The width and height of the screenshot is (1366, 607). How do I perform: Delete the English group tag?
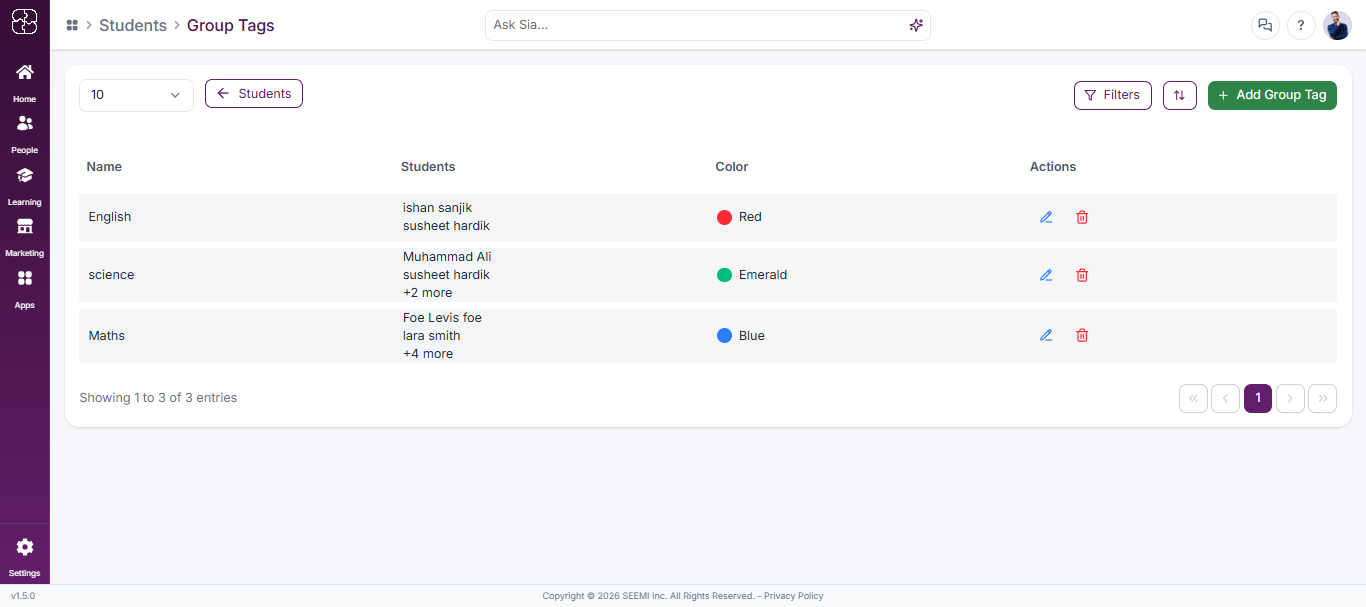pos(1082,217)
